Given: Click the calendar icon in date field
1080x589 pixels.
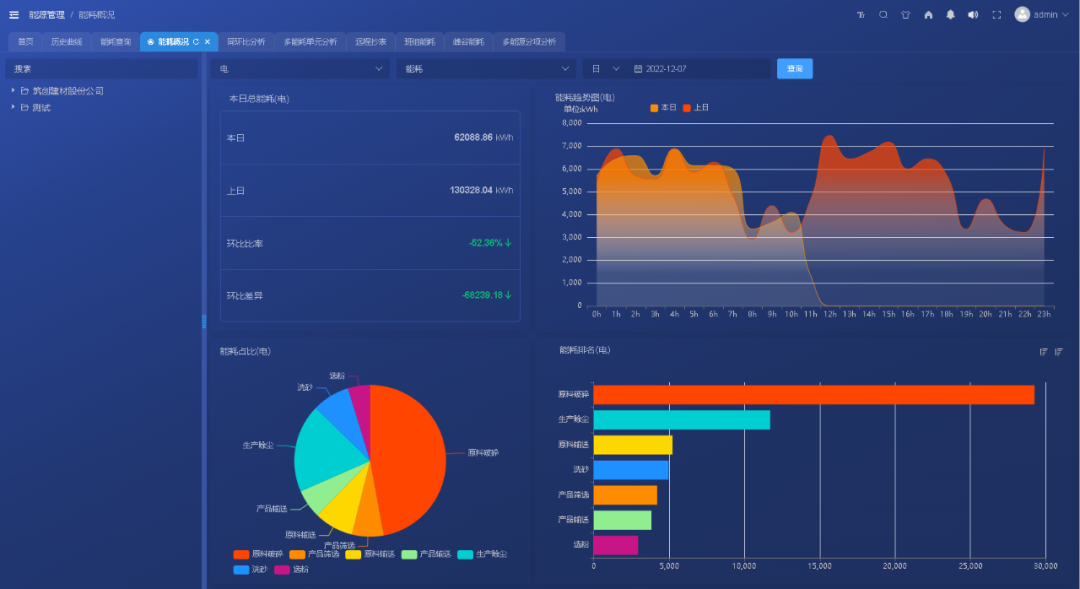Looking at the screenshot, I should coord(638,69).
